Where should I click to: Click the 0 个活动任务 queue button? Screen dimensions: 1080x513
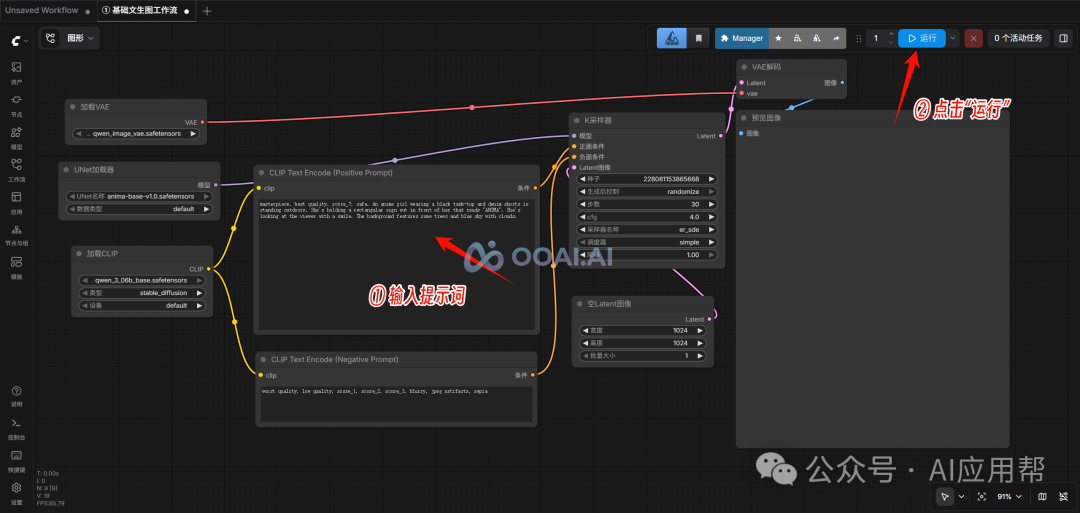1018,39
